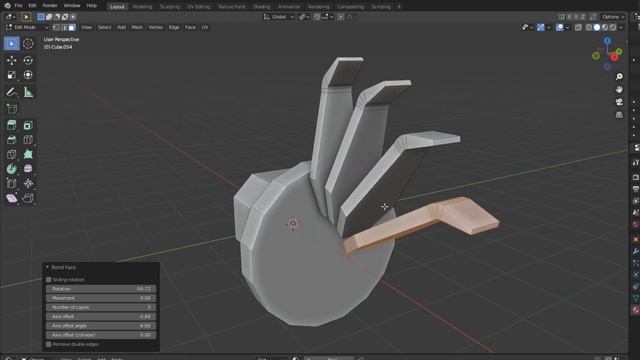Open the Global transform orientation dropdown
This screenshot has height=360, width=640.
click(279, 17)
